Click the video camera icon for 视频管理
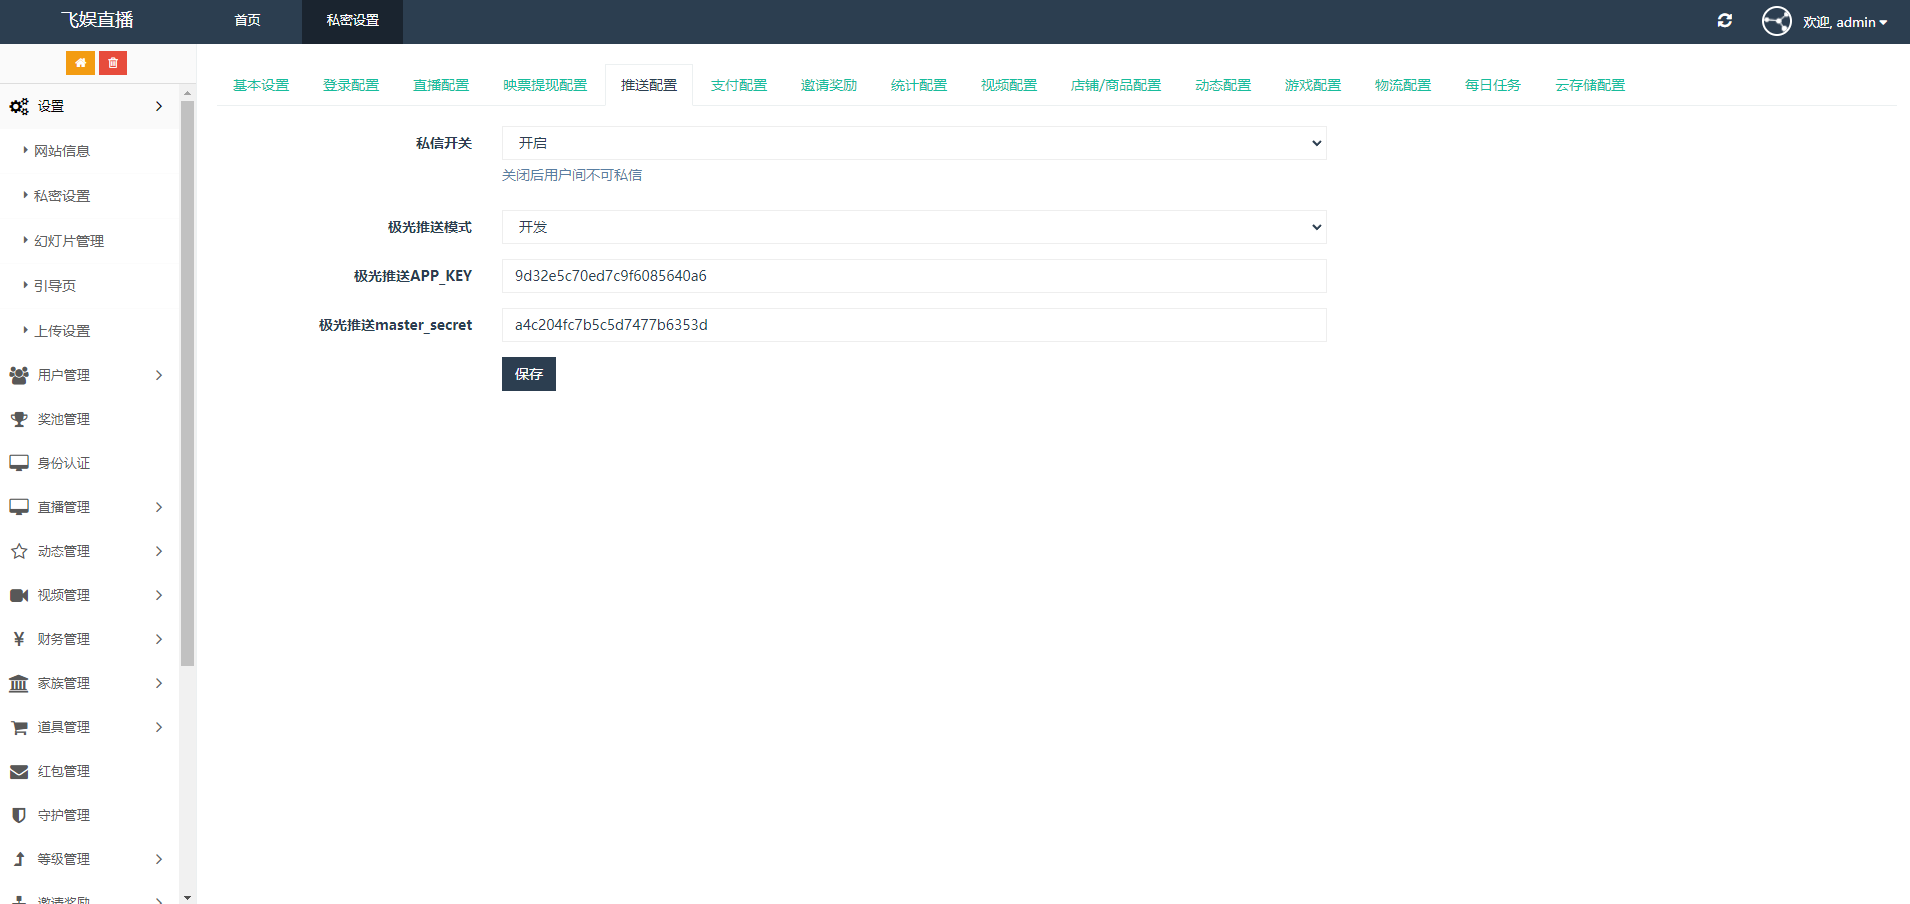Image resolution: width=1910 pixels, height=904 pixels. pyautogui.click(x=19, y=596)
